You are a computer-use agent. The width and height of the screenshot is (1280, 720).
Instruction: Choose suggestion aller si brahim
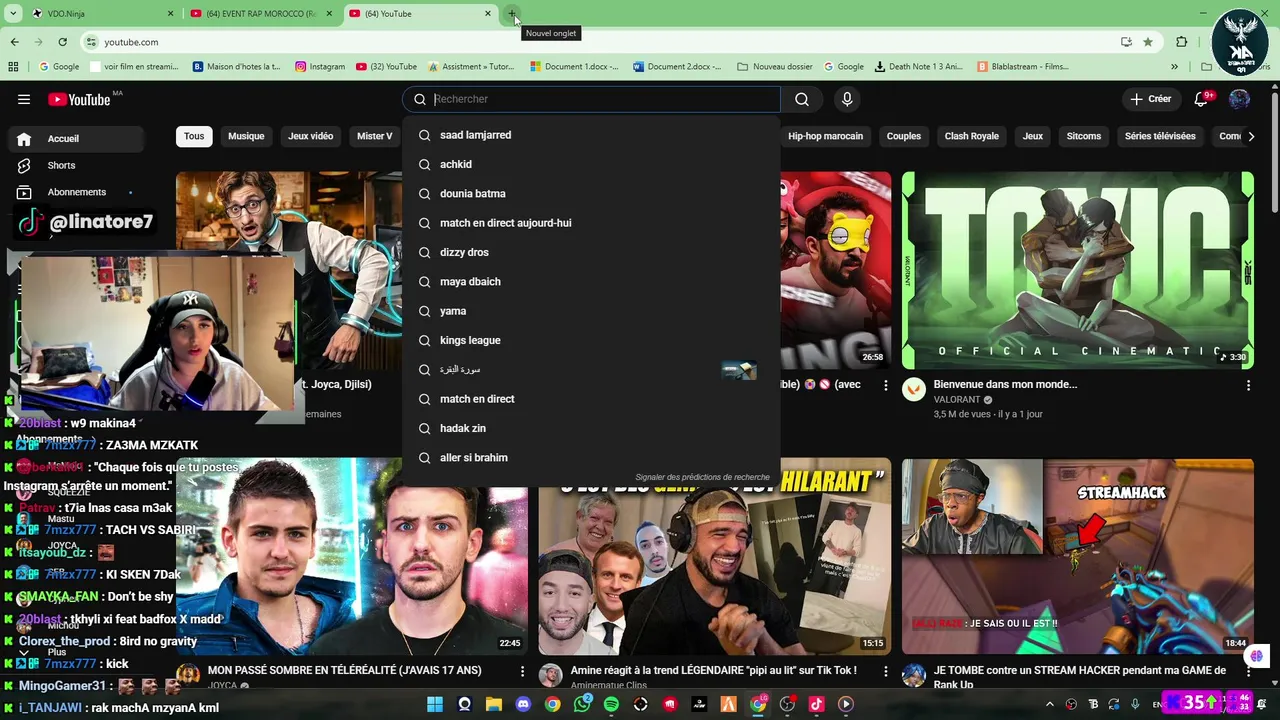coord(591,457)
